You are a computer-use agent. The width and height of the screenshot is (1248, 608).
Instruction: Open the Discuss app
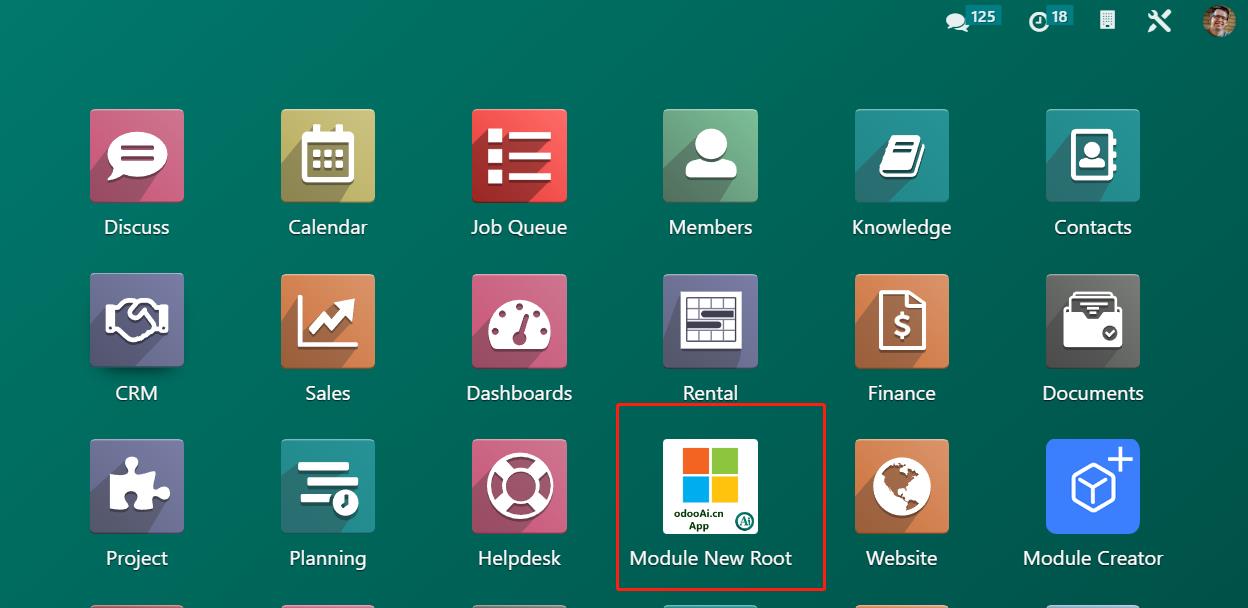click(x=137, y=156)
